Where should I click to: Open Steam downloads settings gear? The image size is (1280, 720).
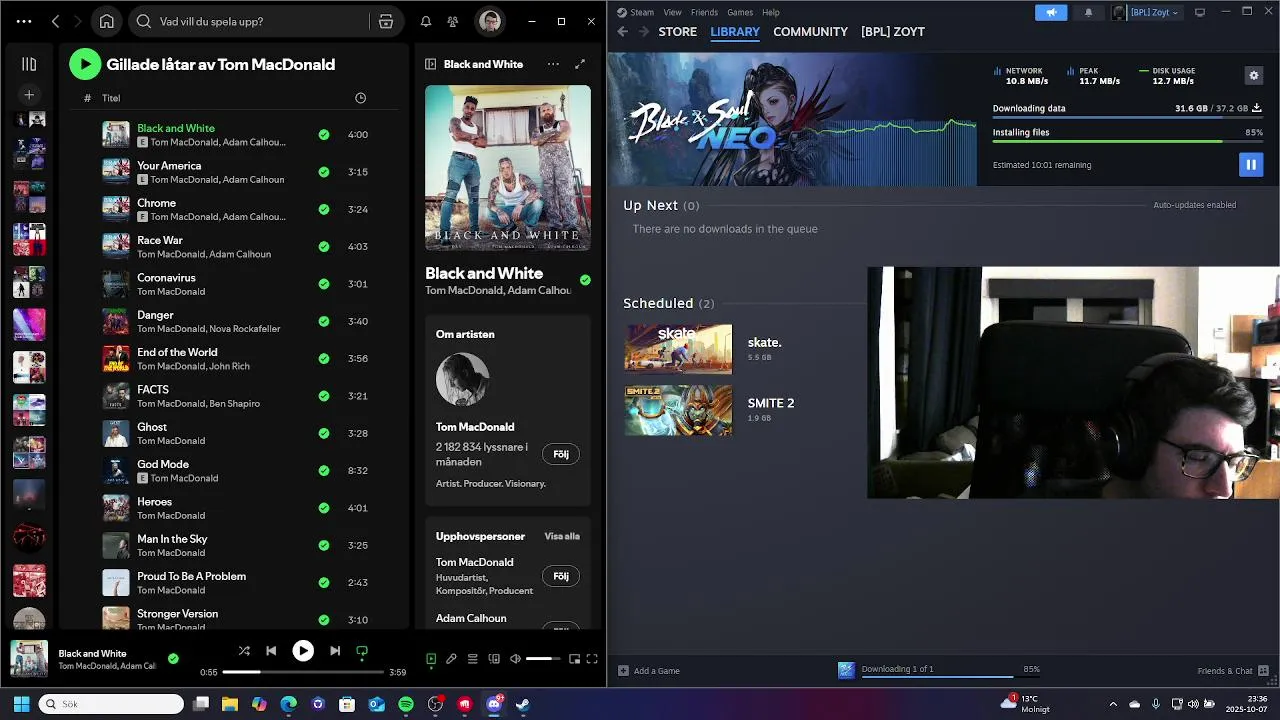click(x=1254, y=75)
